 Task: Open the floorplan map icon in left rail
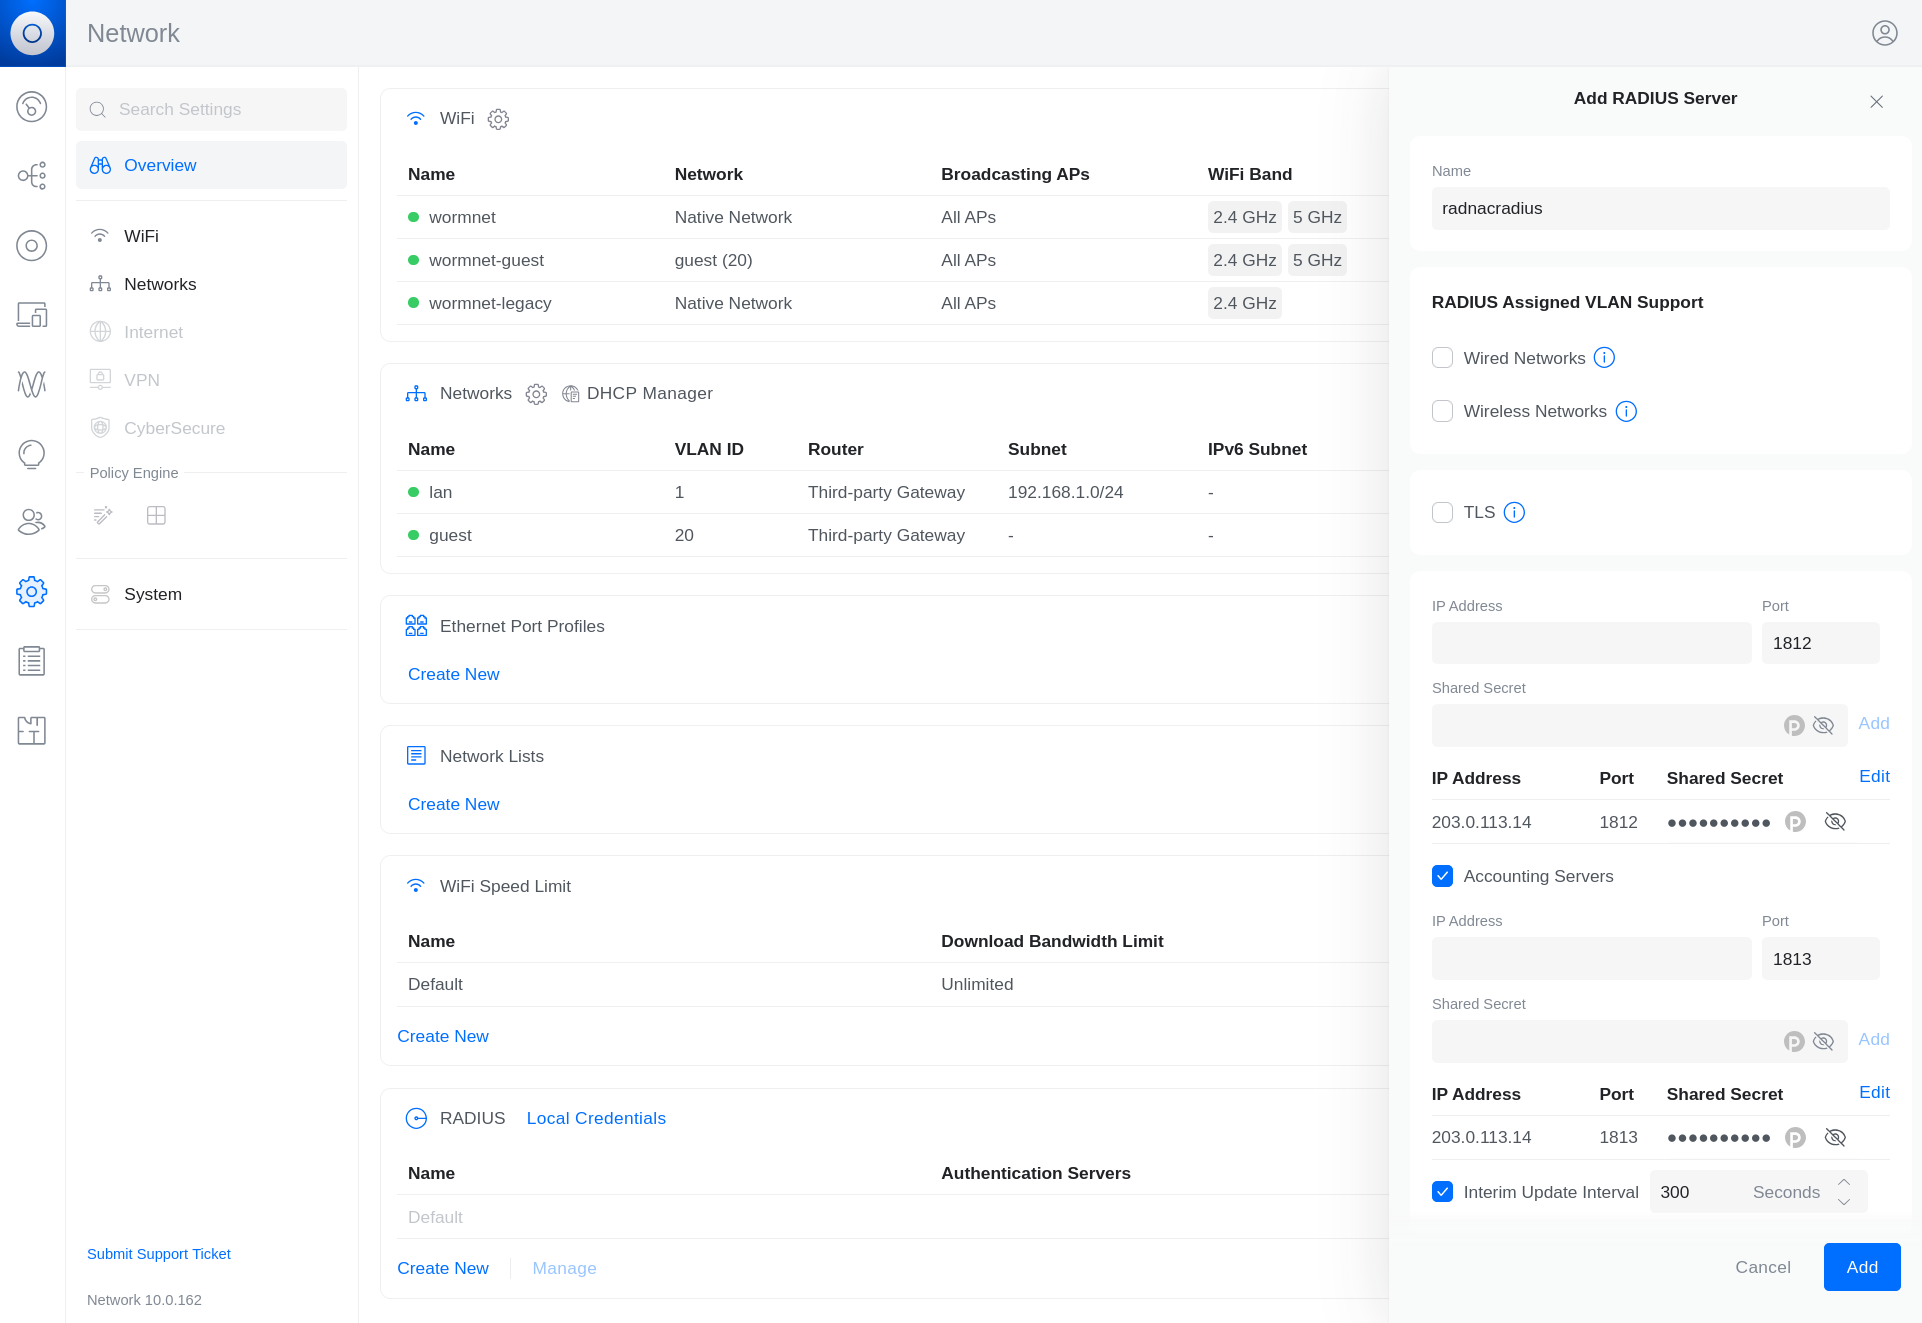[x=32, y=730]
